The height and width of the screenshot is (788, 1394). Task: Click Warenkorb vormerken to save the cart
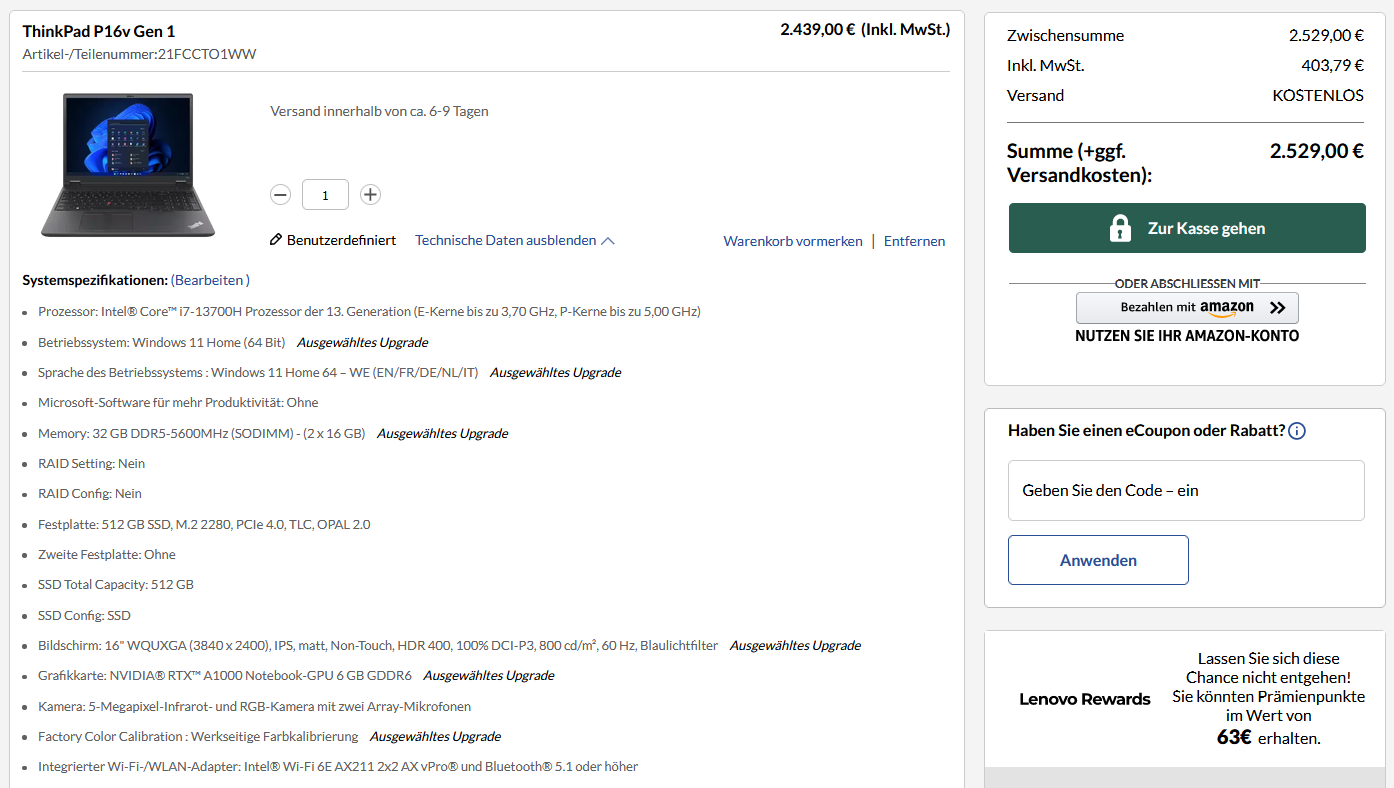point(792,240)
